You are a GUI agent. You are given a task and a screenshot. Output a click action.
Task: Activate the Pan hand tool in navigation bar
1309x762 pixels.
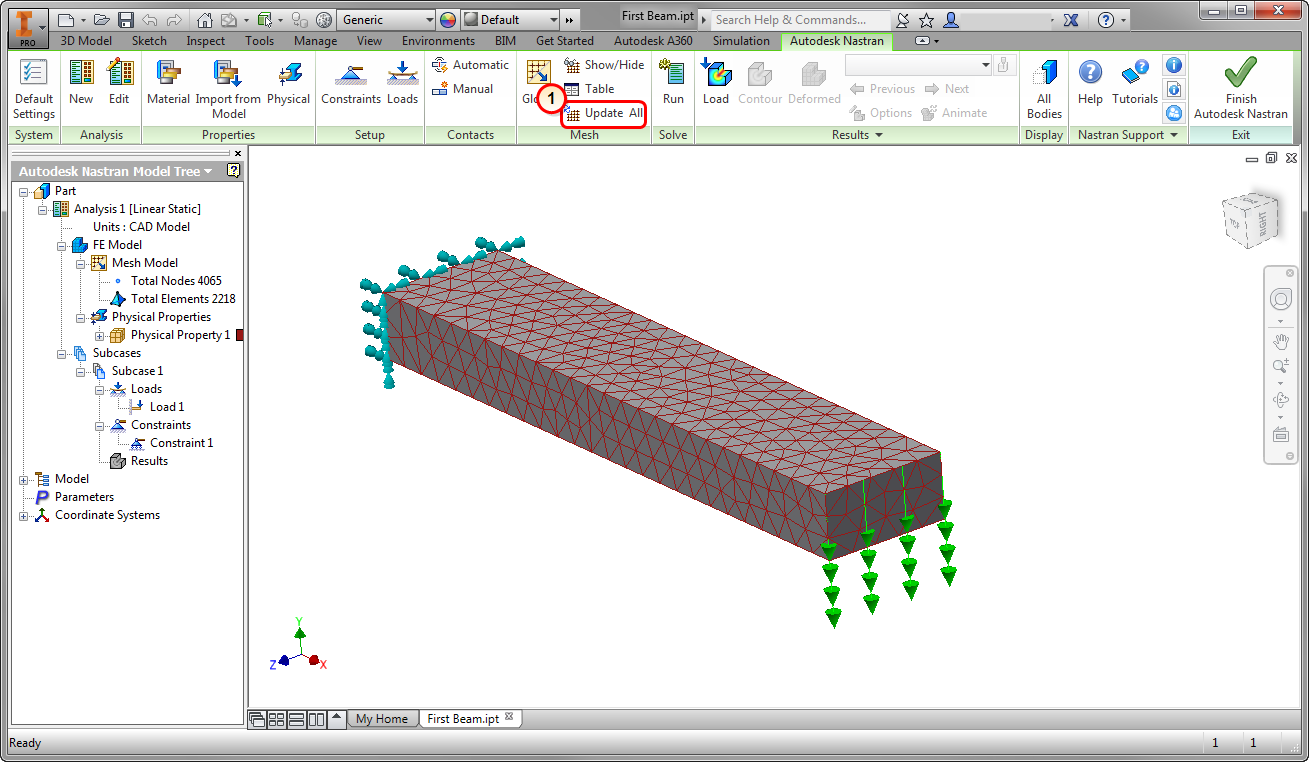[1281, 343]
